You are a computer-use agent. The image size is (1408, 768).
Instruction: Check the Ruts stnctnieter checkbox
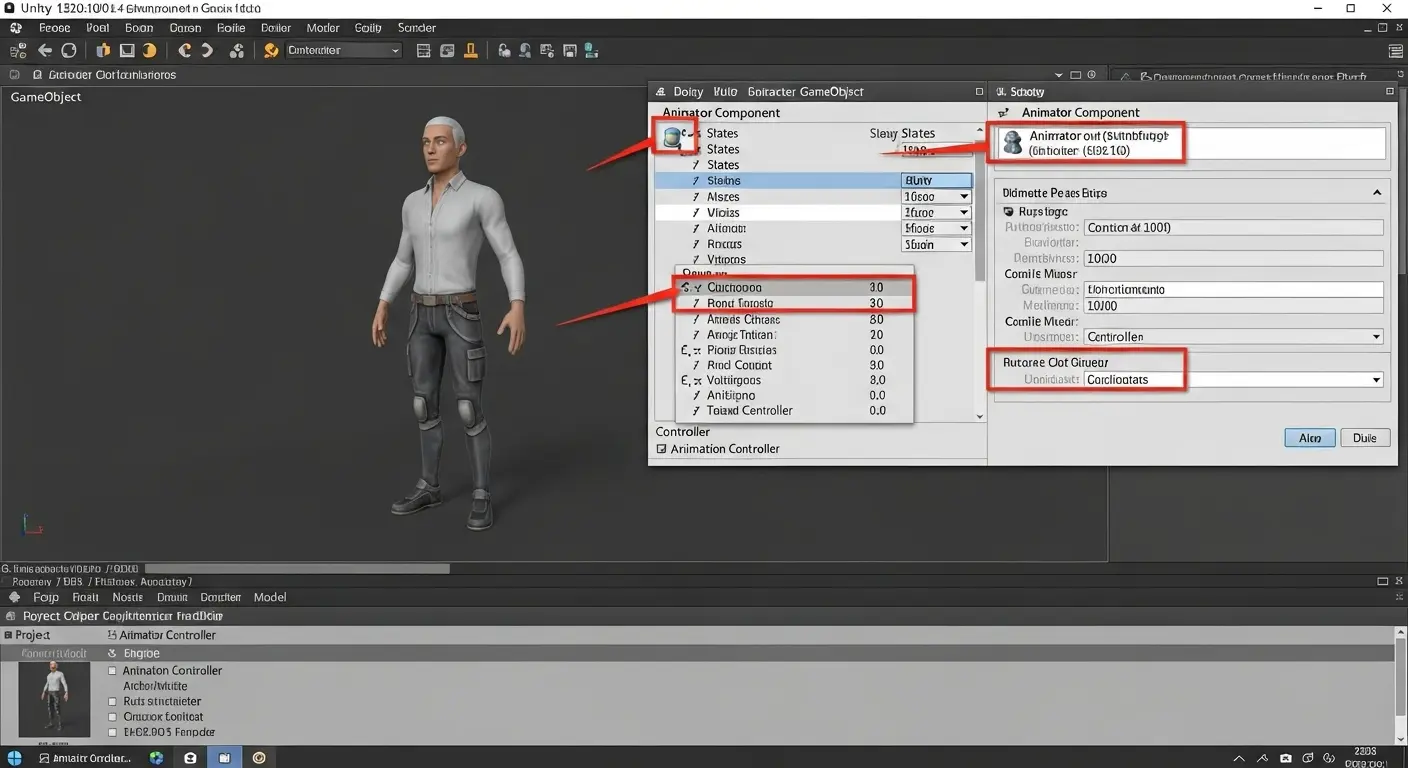110,701
